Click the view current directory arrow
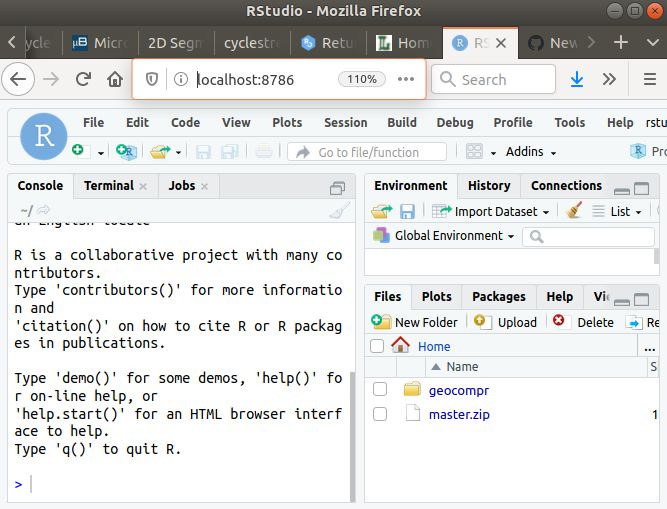 click(43, 210)
